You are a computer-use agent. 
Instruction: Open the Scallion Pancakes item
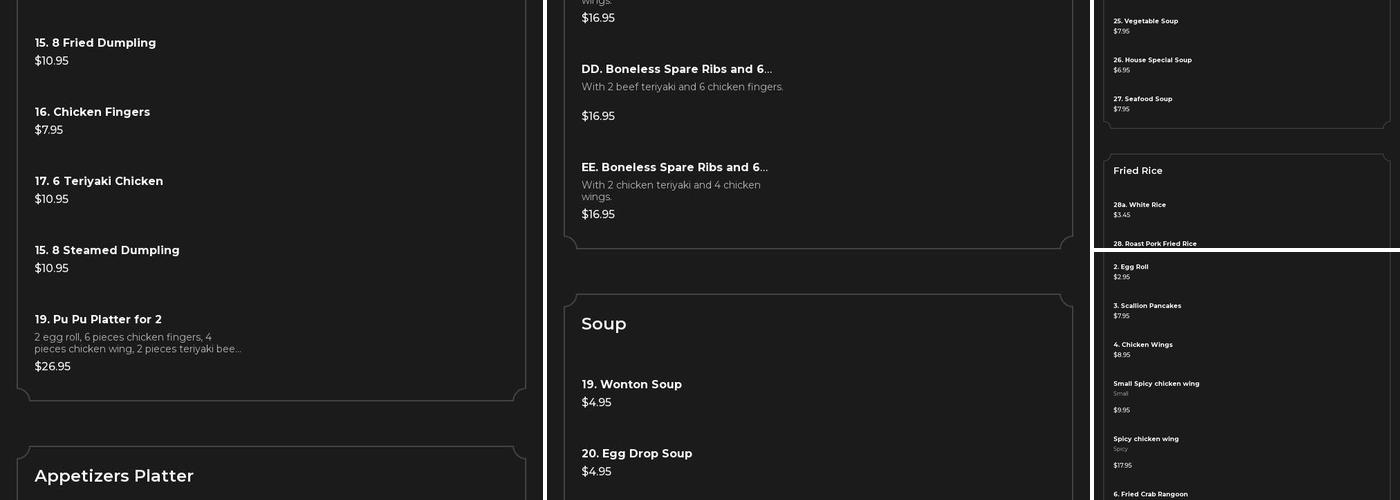point(1147,306)
